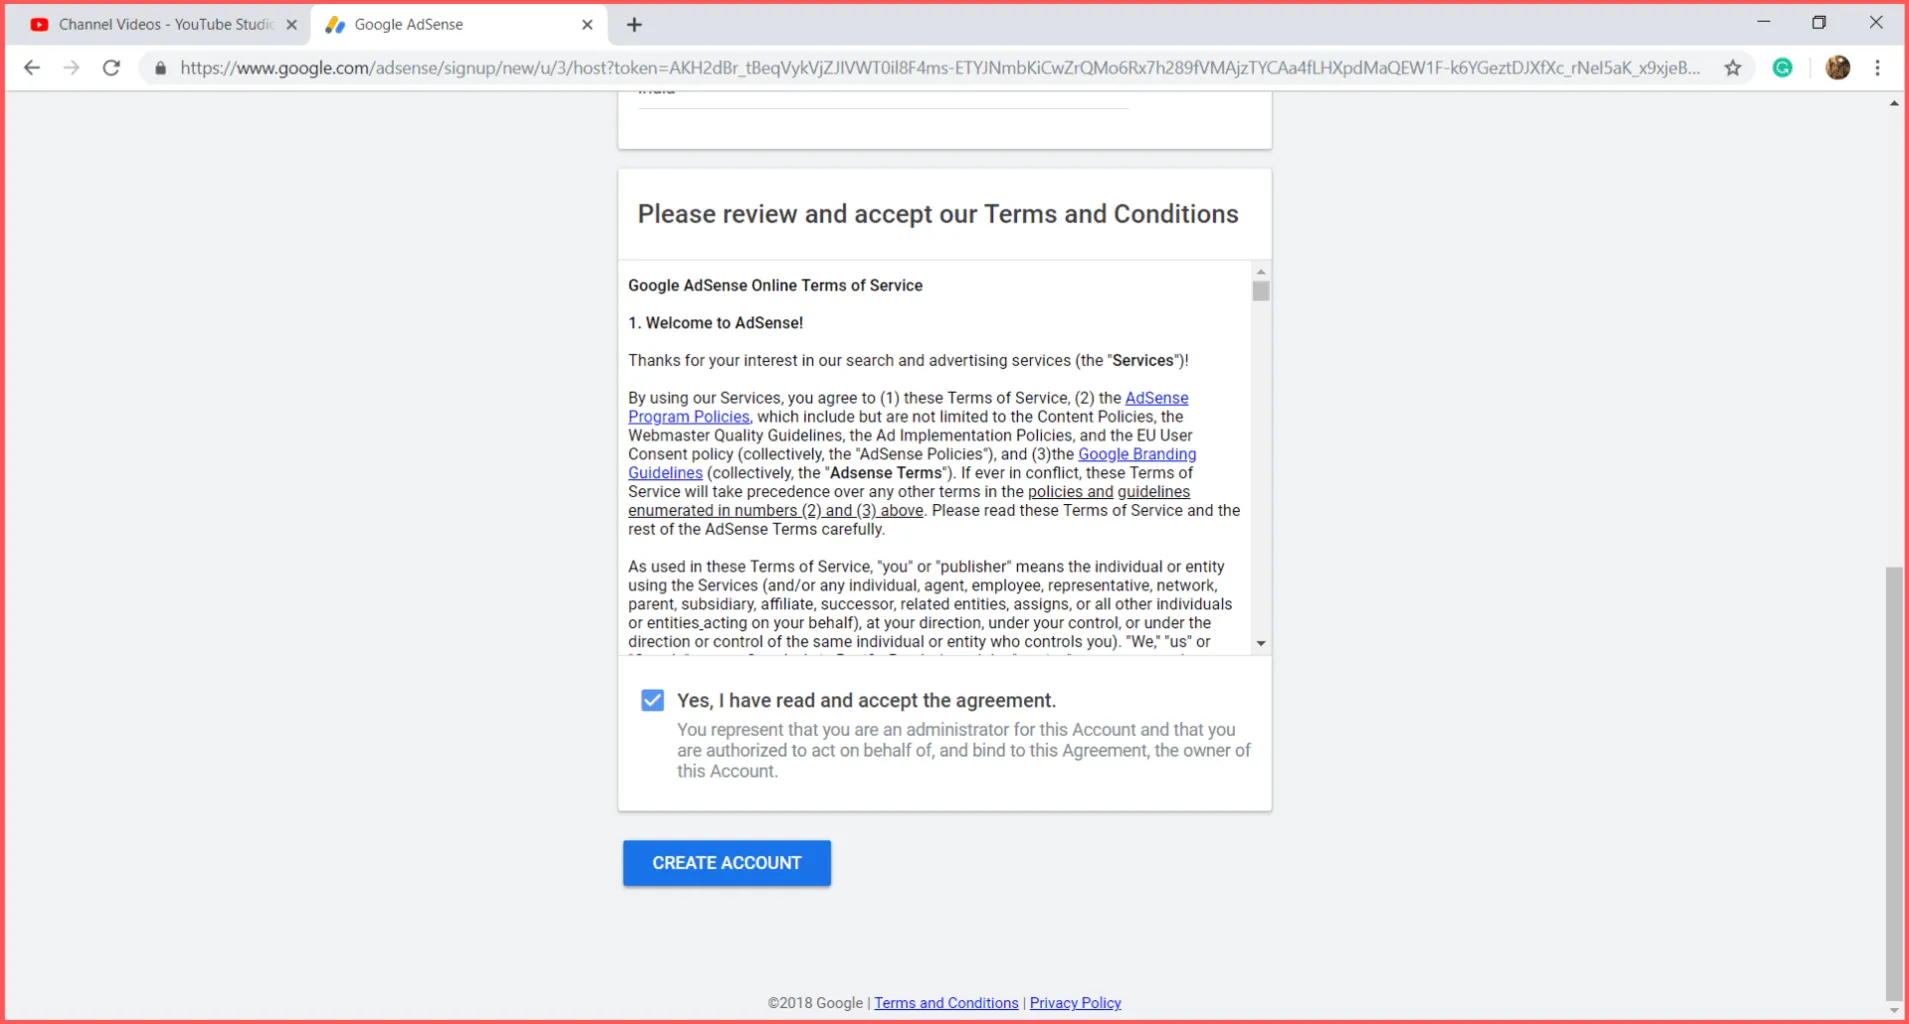Screen dimensions: 1909x1024
Task: Restore down the Chrome window
Action: pos(1819,22)
